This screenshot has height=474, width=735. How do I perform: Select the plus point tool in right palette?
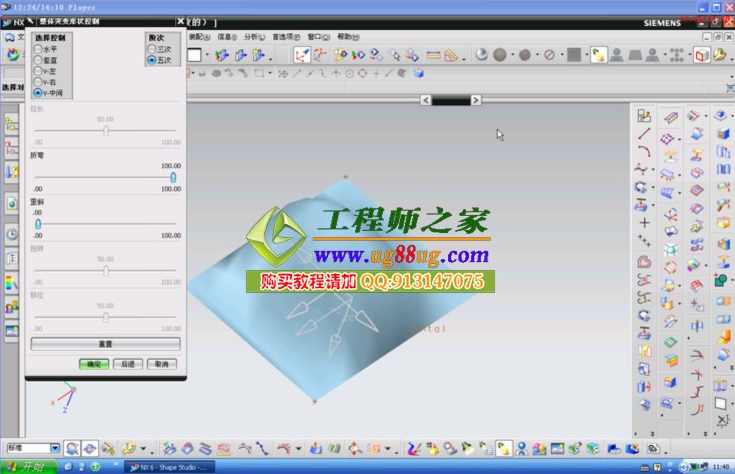pyautogui.click(x=645, y=223)
